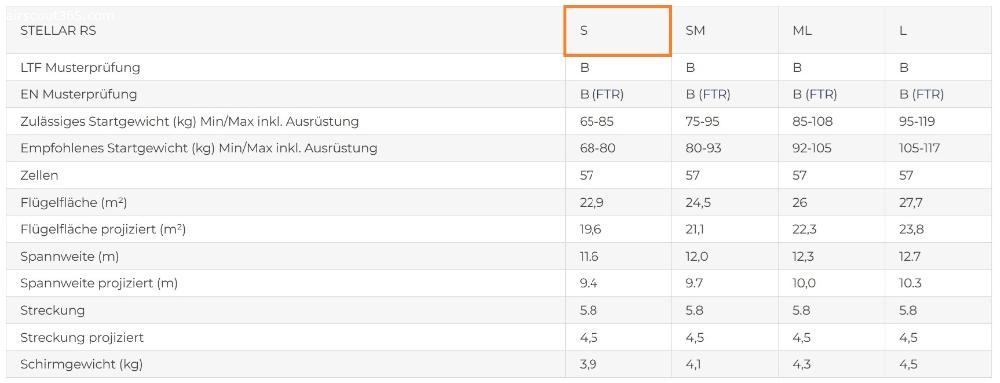Click the Empfohlenes Startgewicht row label

point(198,148)
